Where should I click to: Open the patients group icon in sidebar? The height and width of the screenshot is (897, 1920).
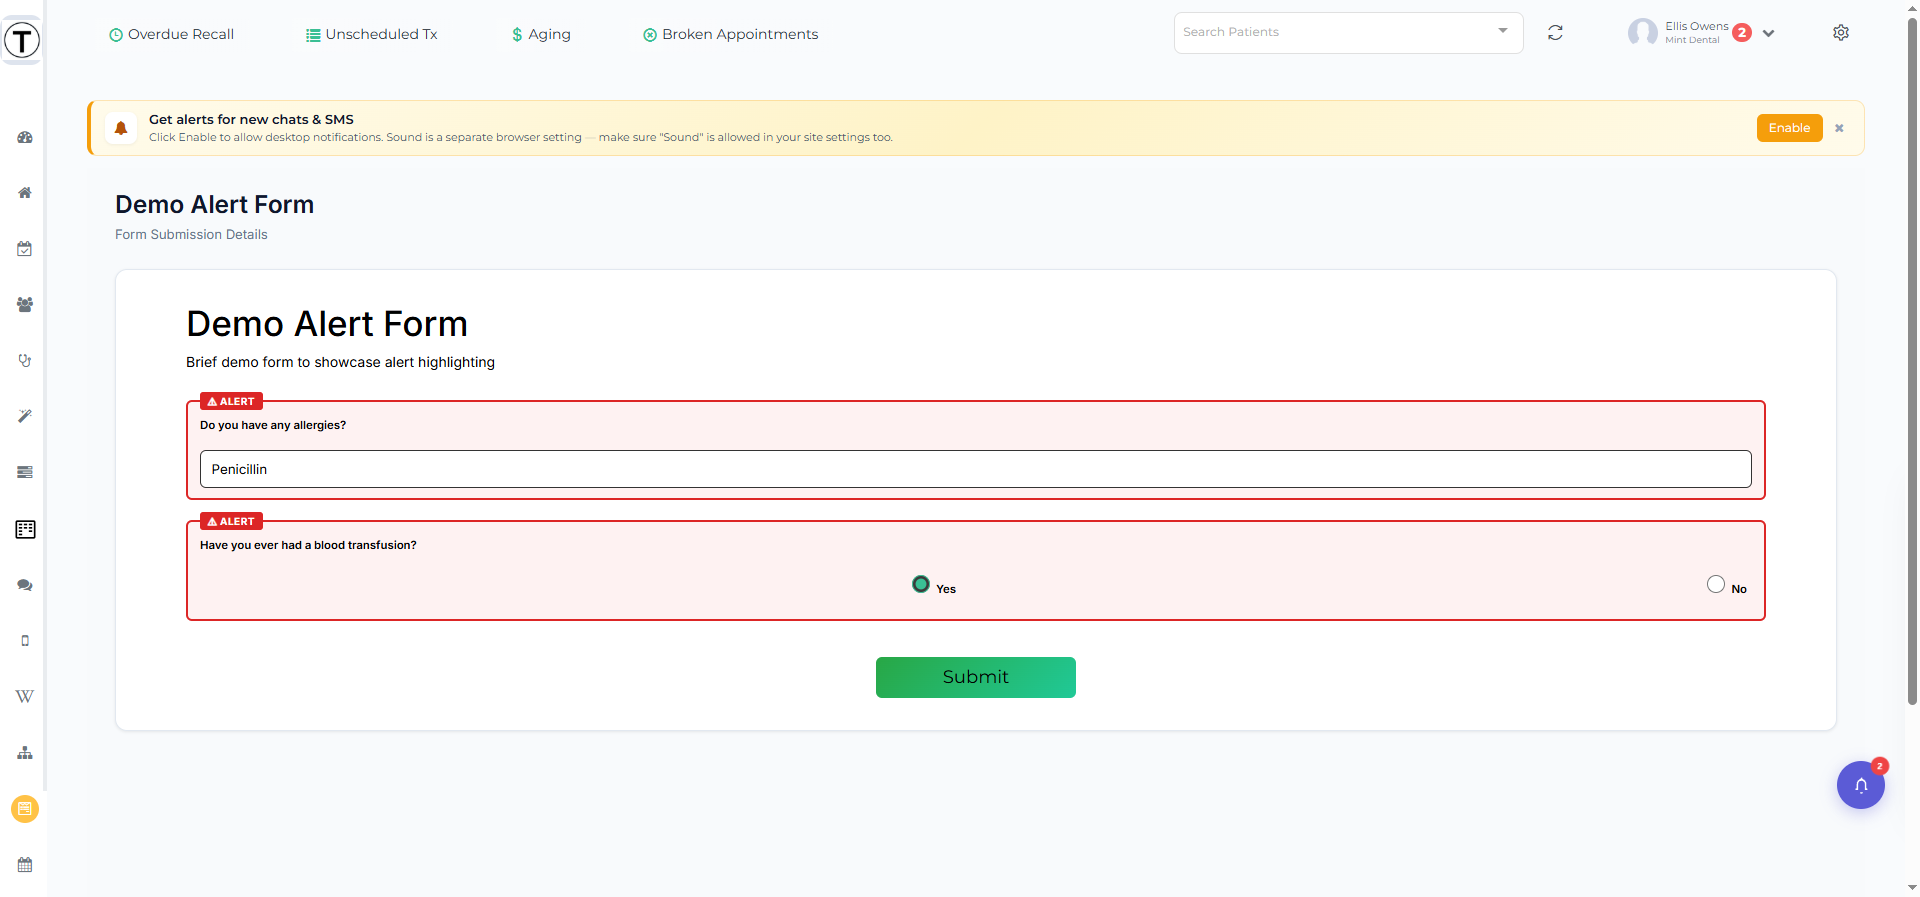[x=25, y=305]
